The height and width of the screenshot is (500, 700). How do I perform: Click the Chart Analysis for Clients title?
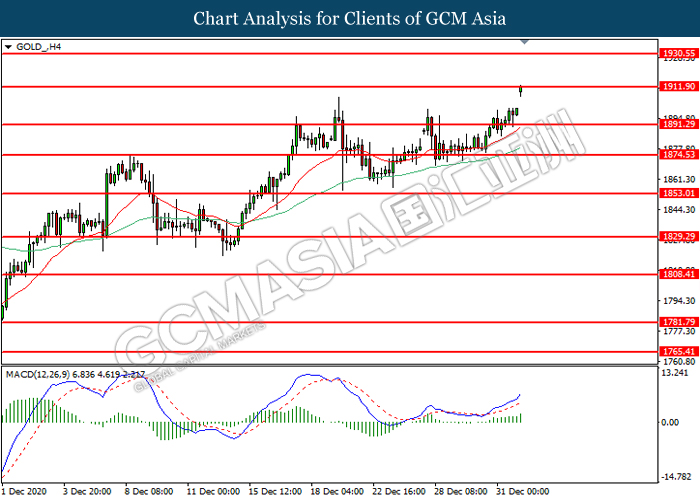pyautogui.click(x=350, y=18)
